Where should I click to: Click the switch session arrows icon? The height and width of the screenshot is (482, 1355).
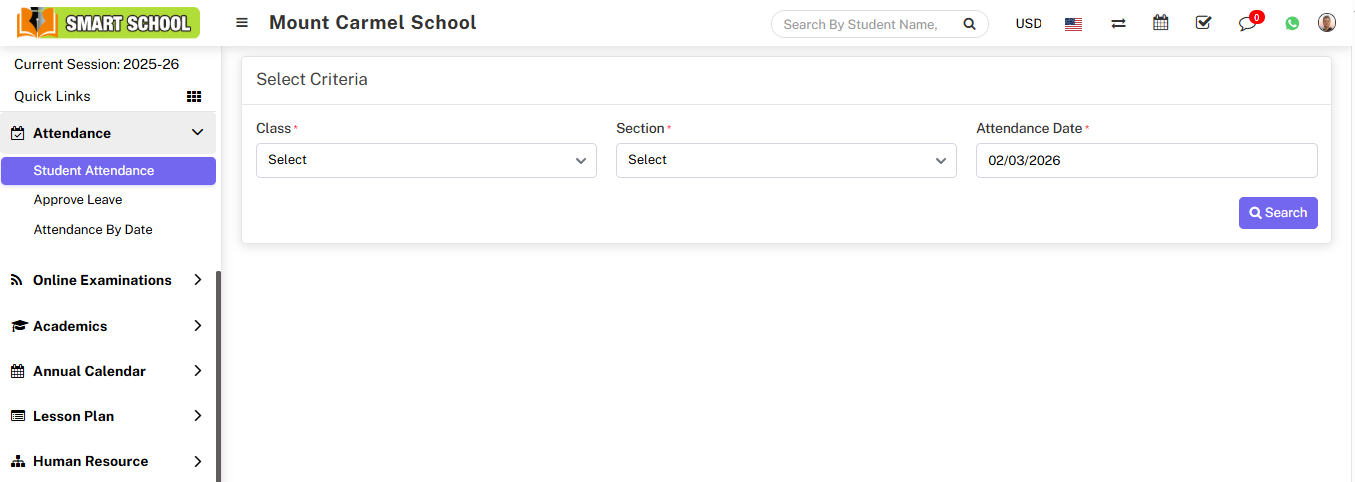pos(1118,23)
